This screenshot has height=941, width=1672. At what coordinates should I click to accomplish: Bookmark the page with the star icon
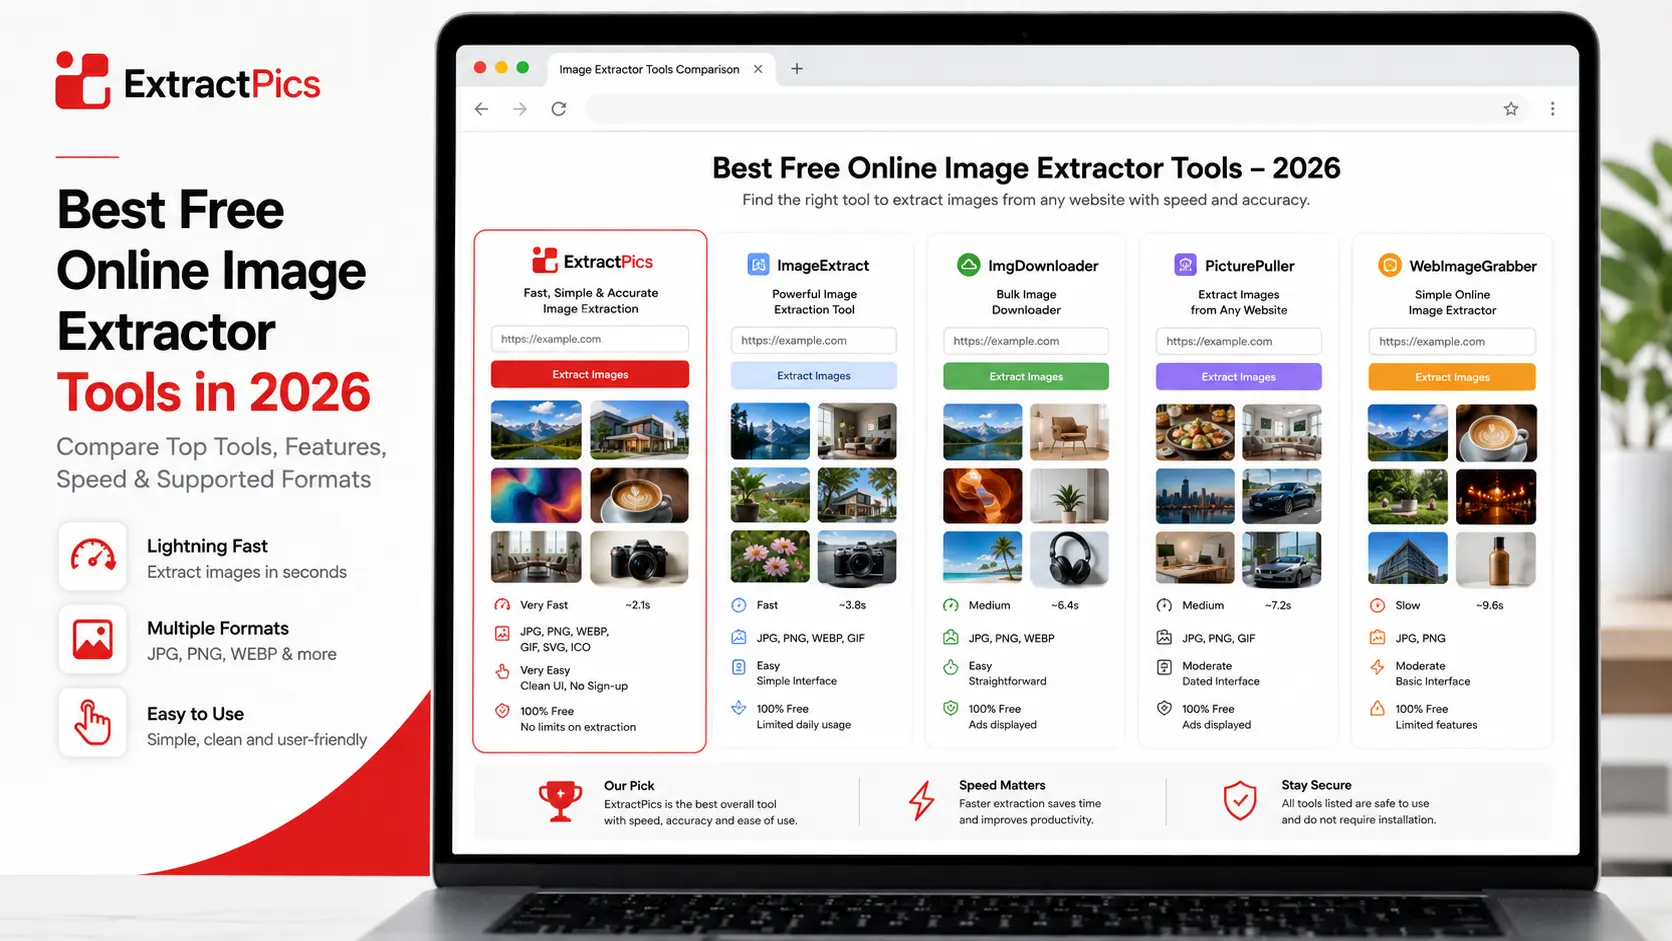point(1511,109)
